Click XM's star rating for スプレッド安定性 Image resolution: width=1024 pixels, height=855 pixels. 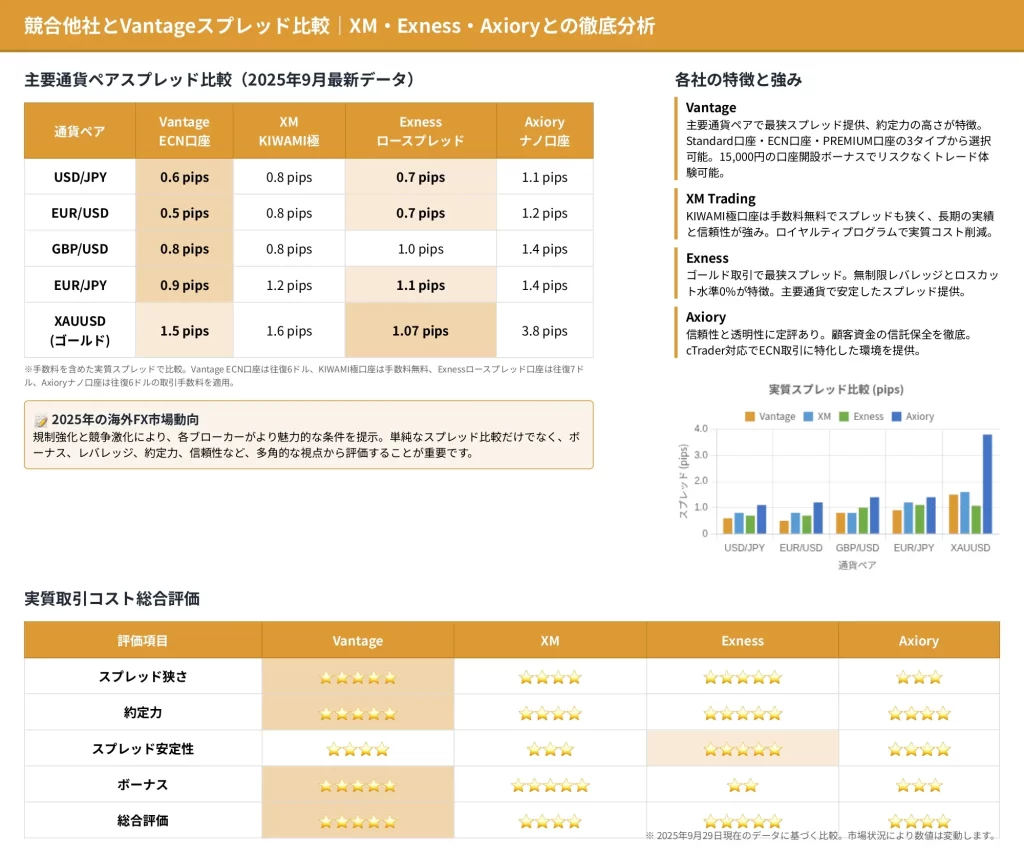point(550,749)
